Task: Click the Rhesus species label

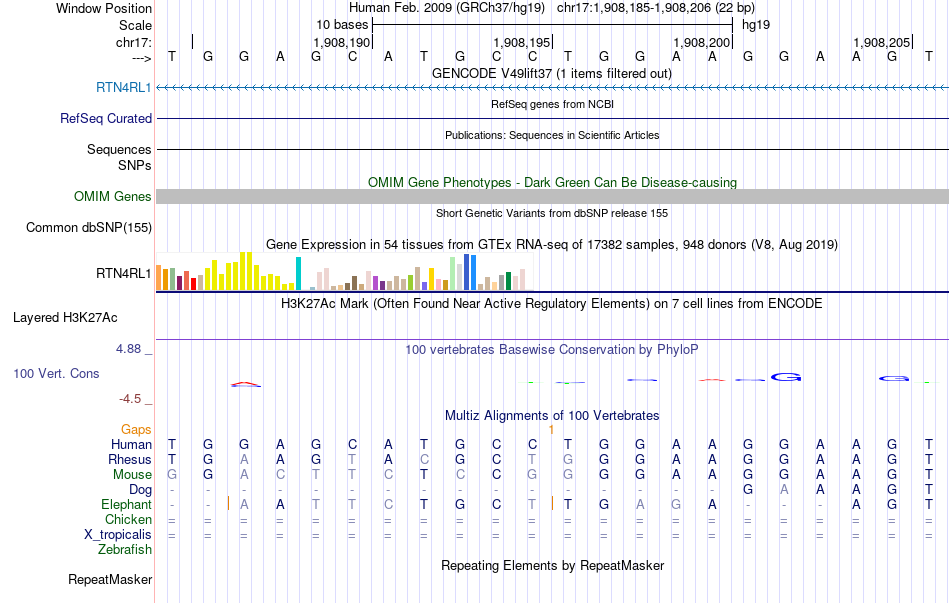Action: [x=130, y=459]
